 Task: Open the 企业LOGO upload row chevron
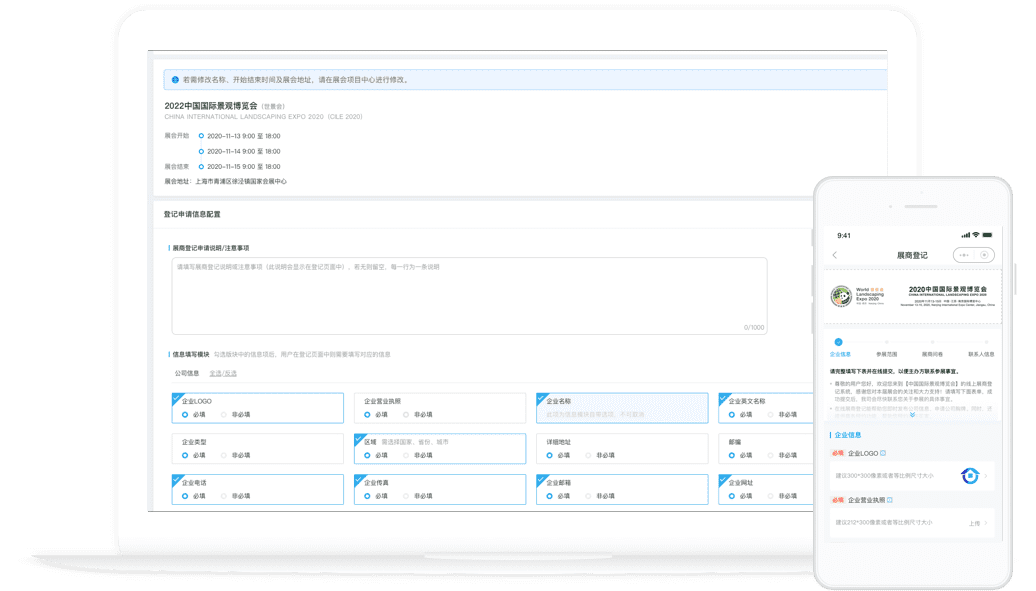coord(987,476)
